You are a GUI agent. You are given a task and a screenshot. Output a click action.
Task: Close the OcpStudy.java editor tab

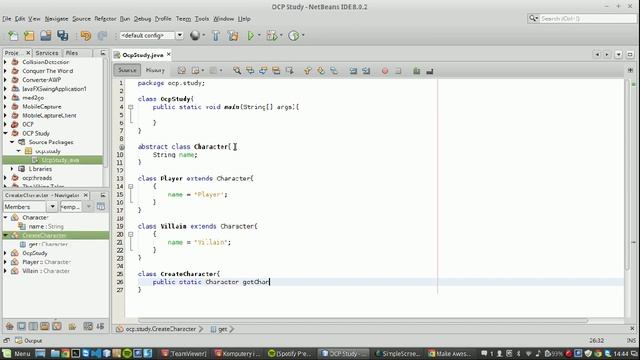[x=169, y=54]
